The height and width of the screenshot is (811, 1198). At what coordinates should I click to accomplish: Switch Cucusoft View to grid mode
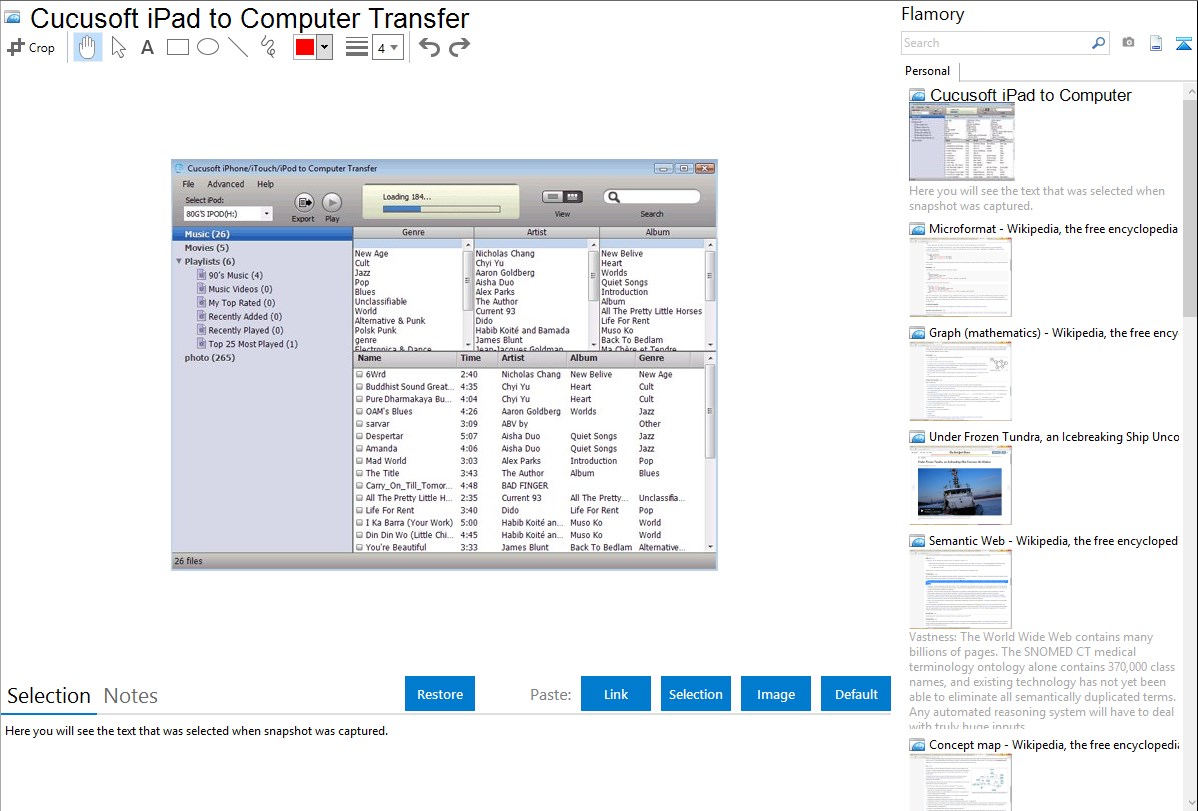tap(572, 197)
